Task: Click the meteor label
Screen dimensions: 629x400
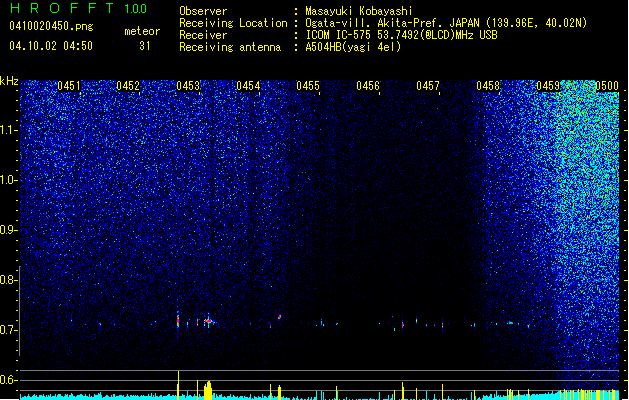Action: click(142, 31)
